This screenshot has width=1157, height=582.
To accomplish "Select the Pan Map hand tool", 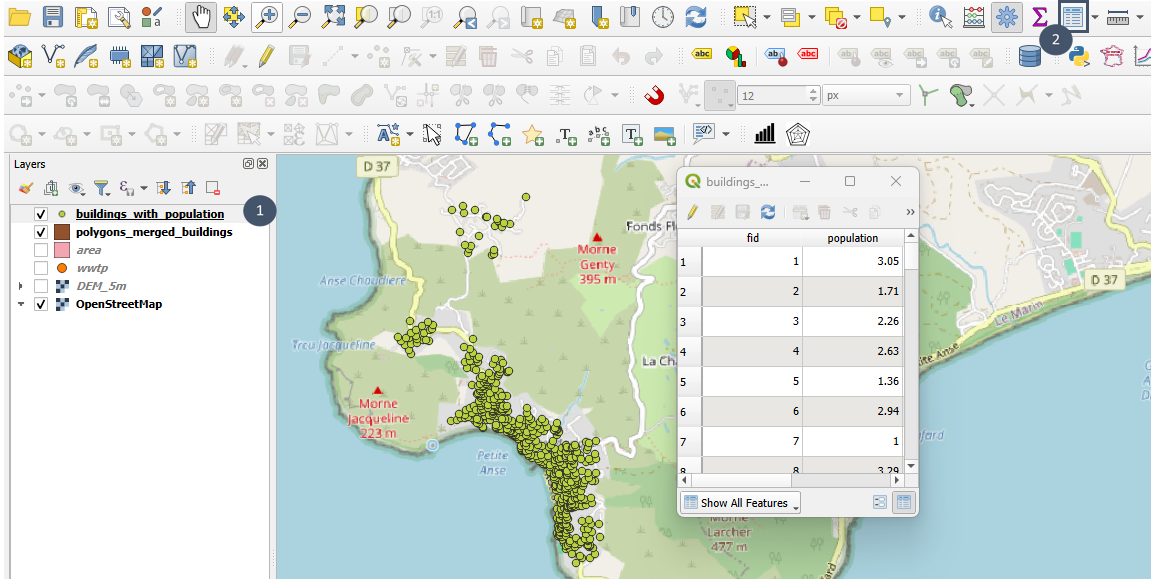I will pyautogui.click(x=200, y=17).
